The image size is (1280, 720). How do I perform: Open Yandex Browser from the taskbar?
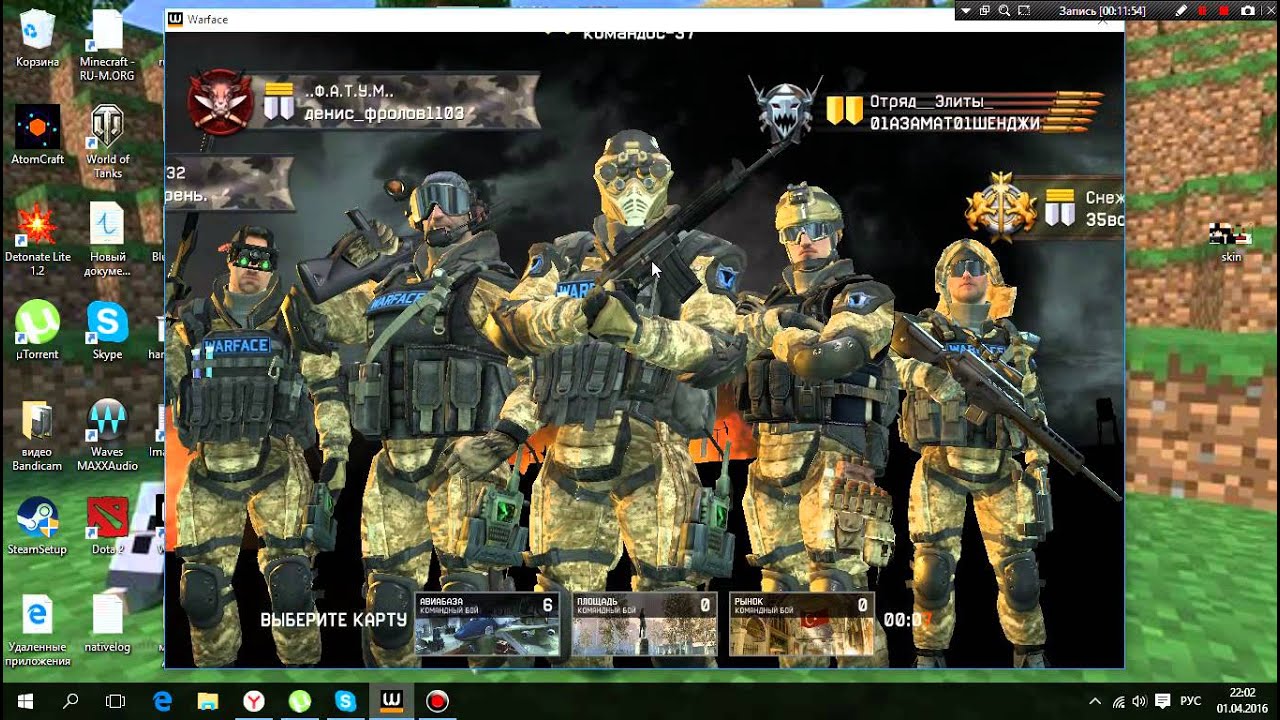254,701
